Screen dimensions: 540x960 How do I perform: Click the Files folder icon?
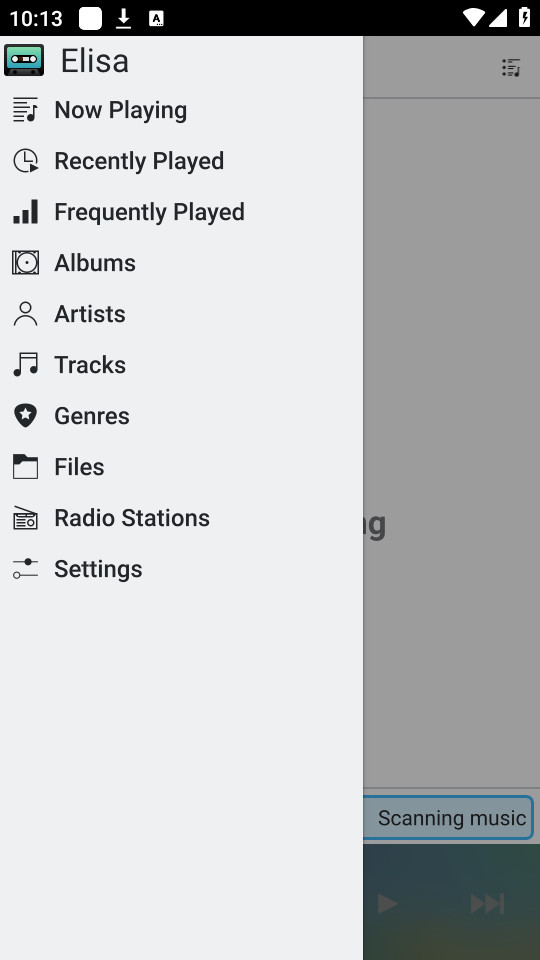coord(25,467)
